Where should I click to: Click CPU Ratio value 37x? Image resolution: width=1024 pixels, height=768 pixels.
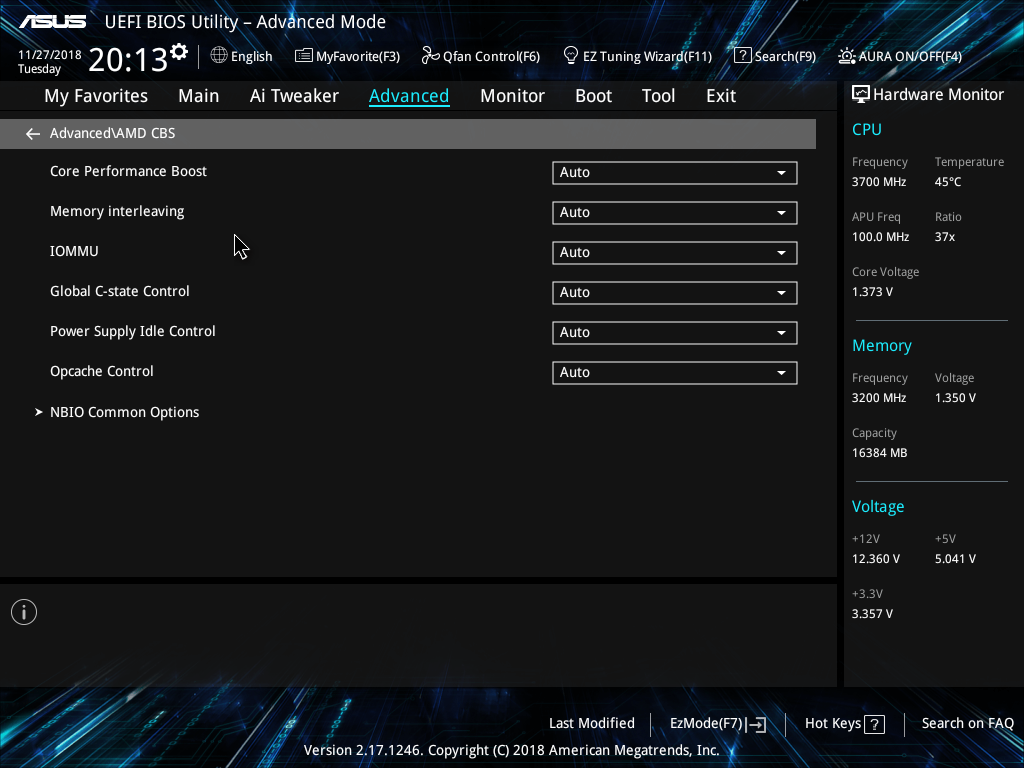[945, 237]
